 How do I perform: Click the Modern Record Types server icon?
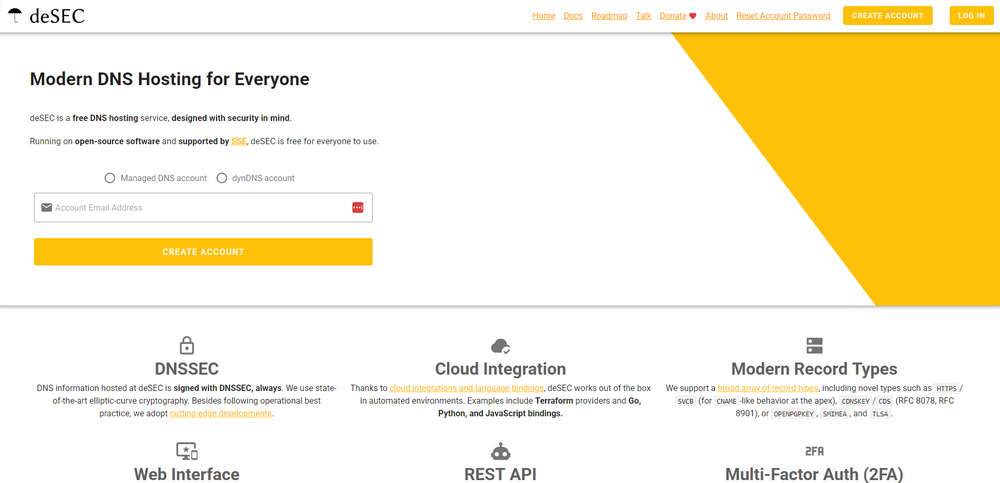tap(814, 346)
